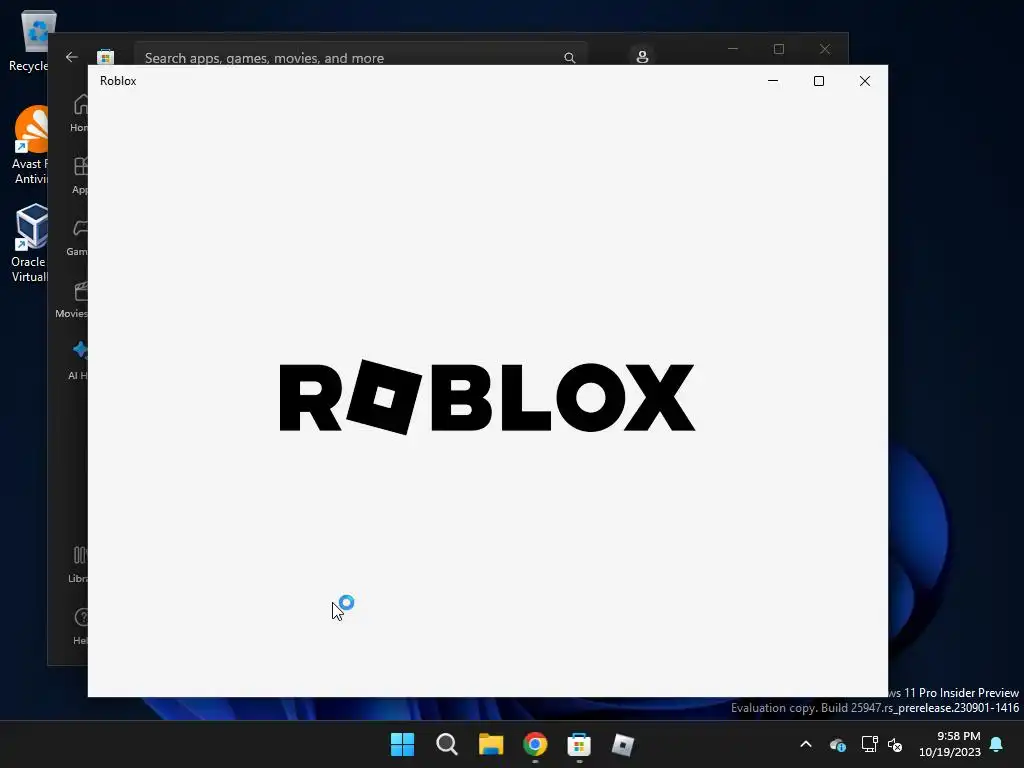
Task: Go back in Microsoft Store
Action: point(72,57)
